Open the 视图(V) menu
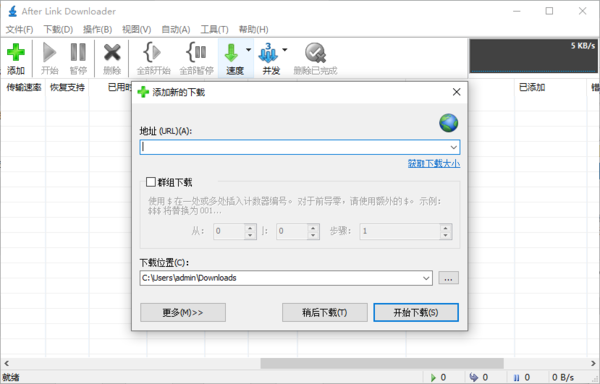The image size is (600, 384). pyautogui.click(x=137, y=29)
